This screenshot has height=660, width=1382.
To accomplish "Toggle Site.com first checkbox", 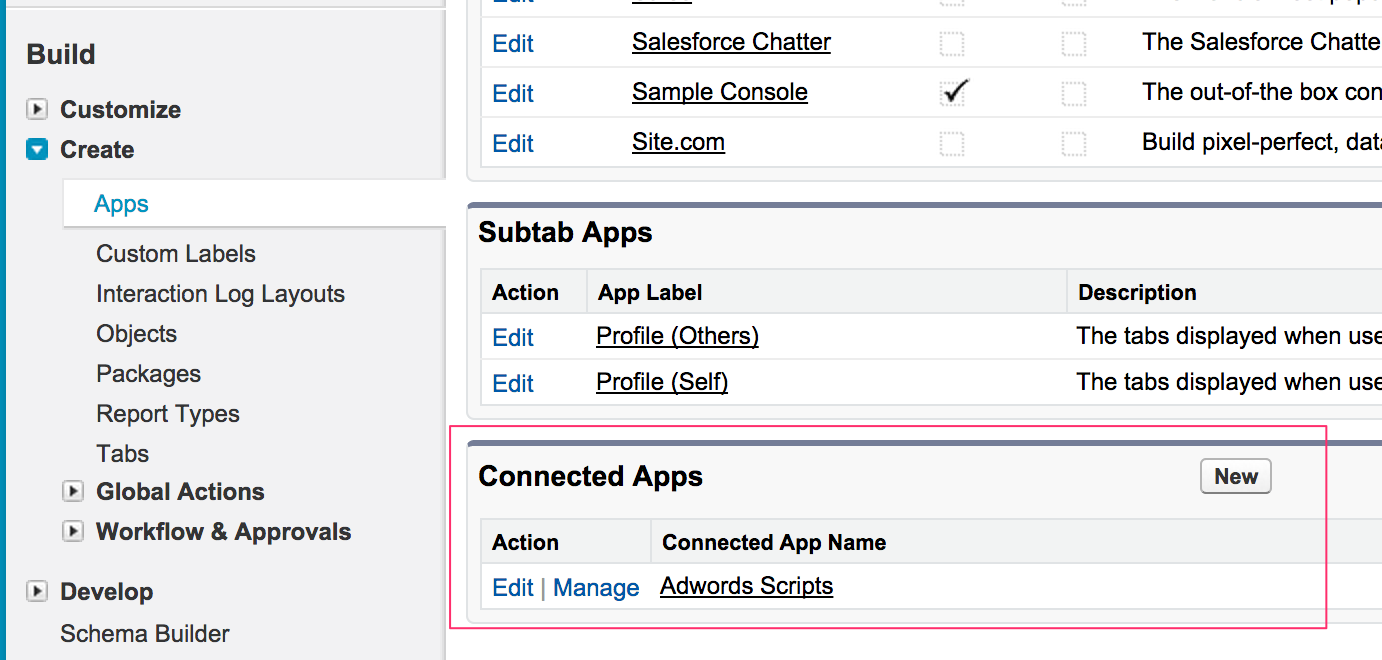I will [953, 144].
